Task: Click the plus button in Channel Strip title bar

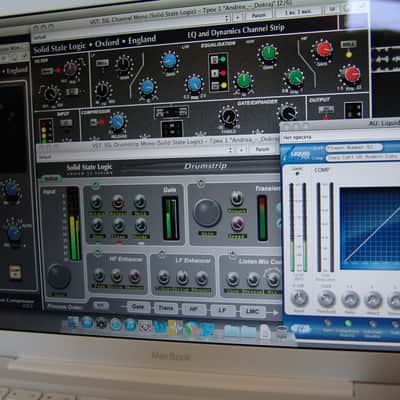Action: 237,17
